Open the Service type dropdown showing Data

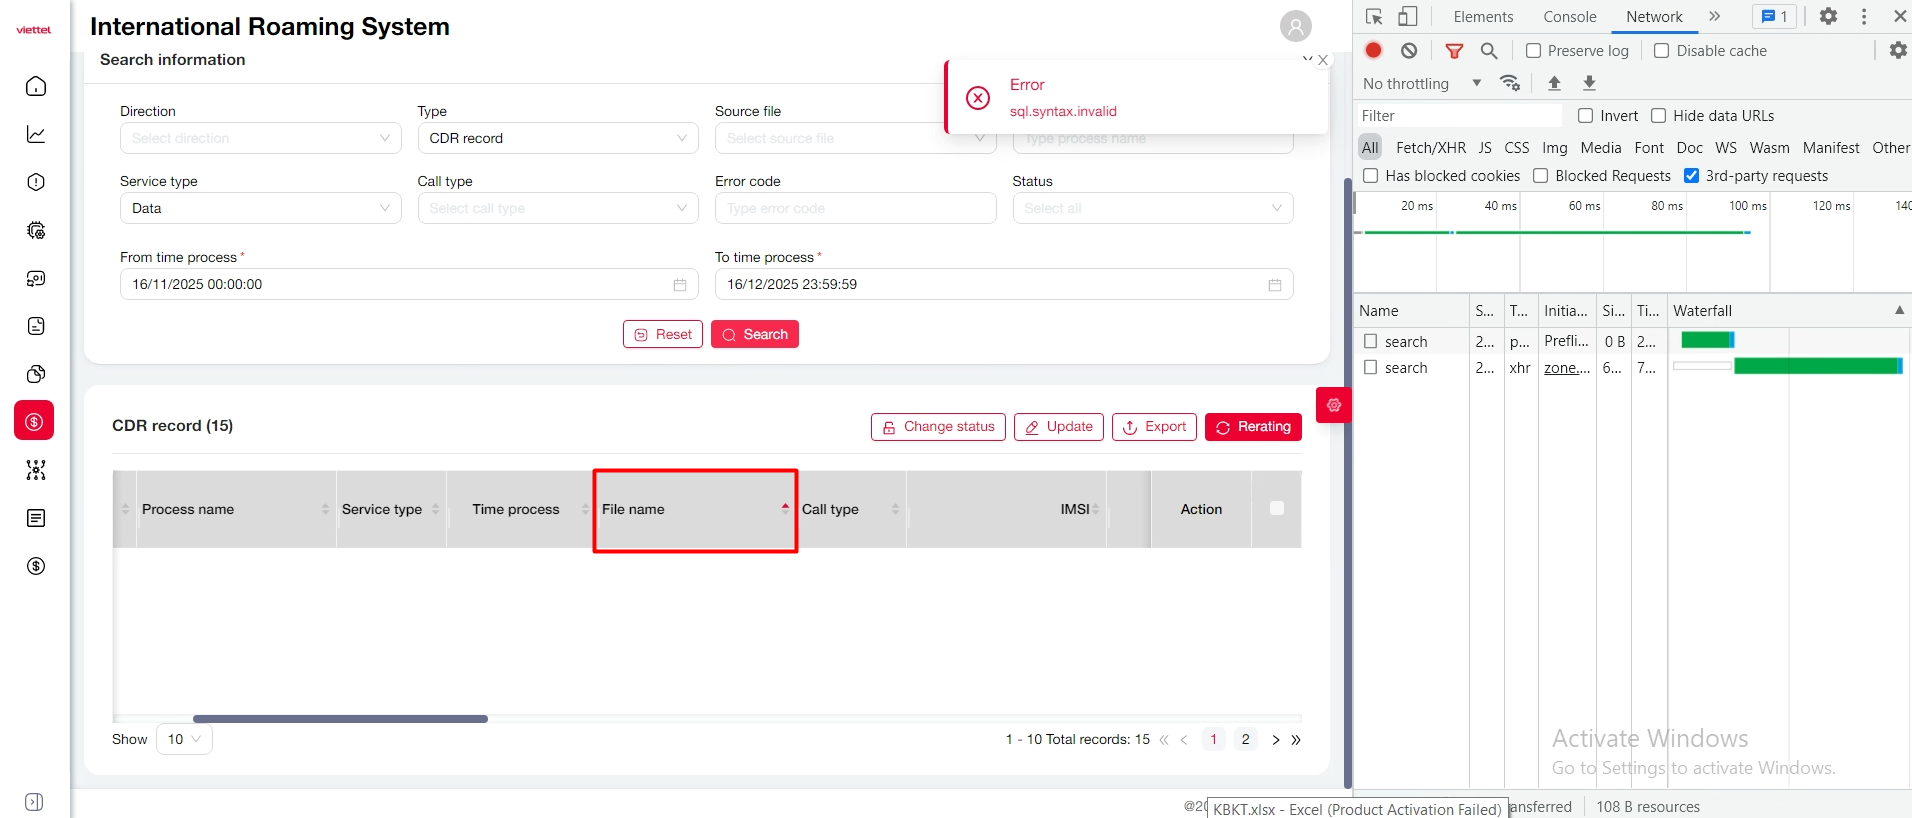[x=260, y=208]
